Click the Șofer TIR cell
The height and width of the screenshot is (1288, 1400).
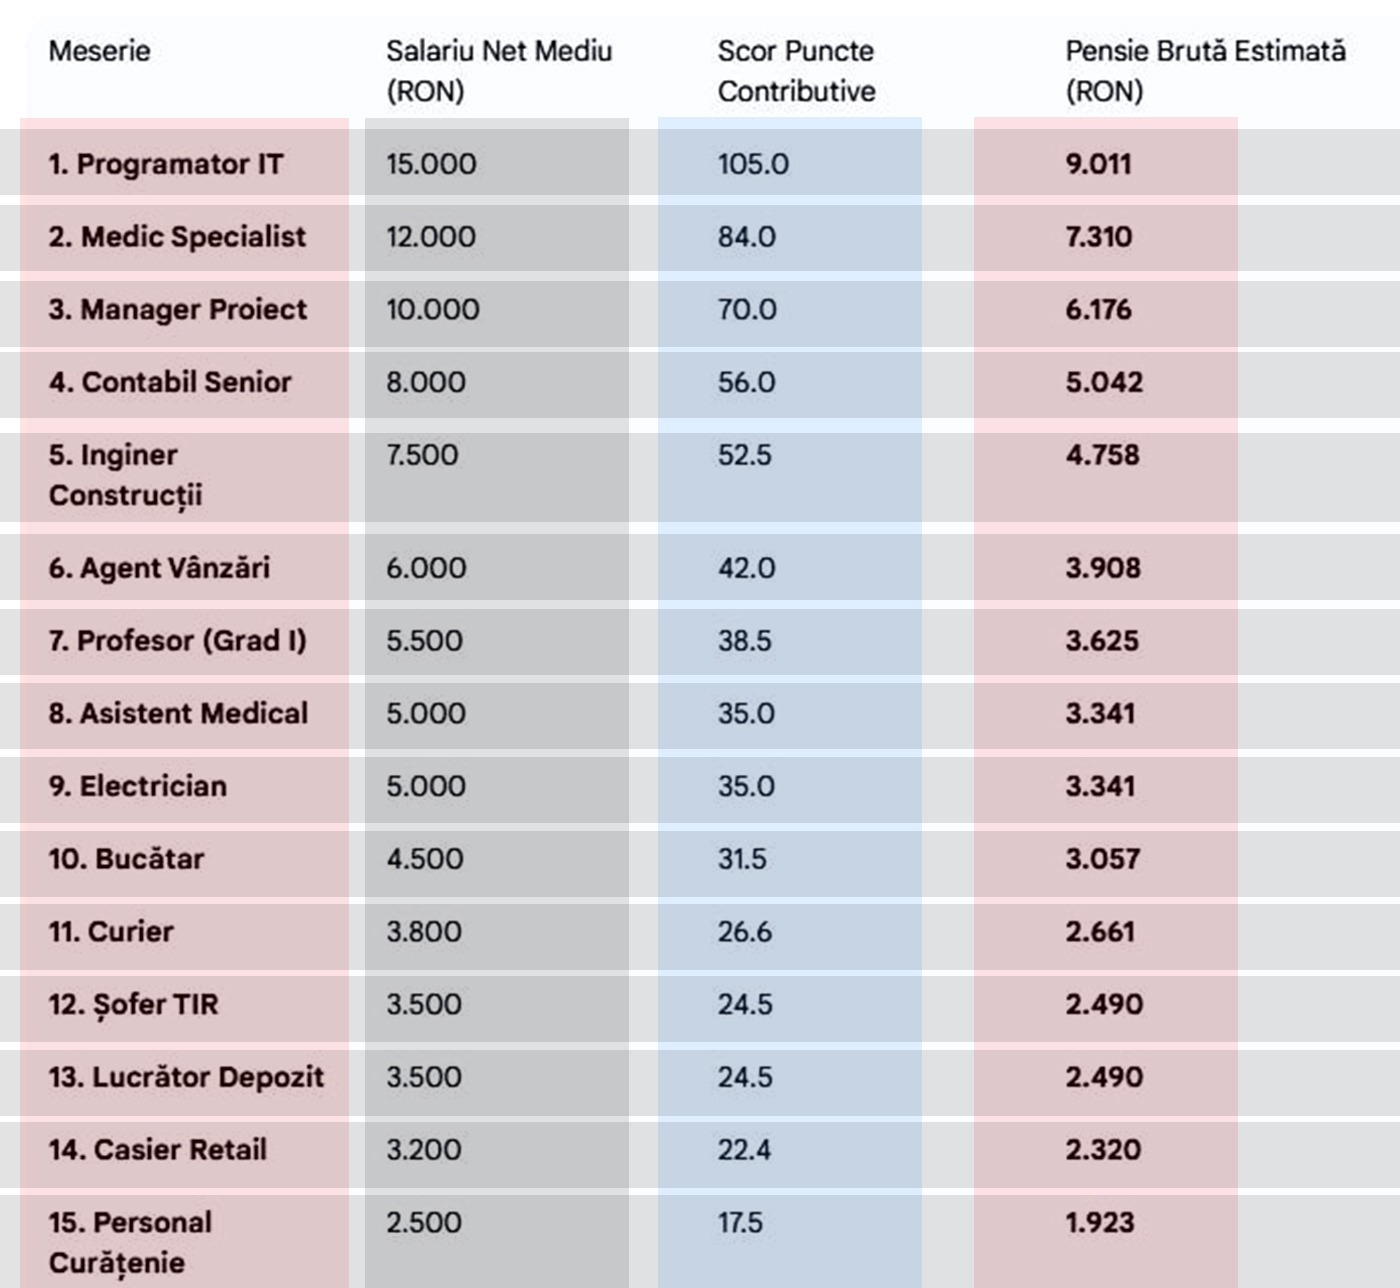point(133,1005)
